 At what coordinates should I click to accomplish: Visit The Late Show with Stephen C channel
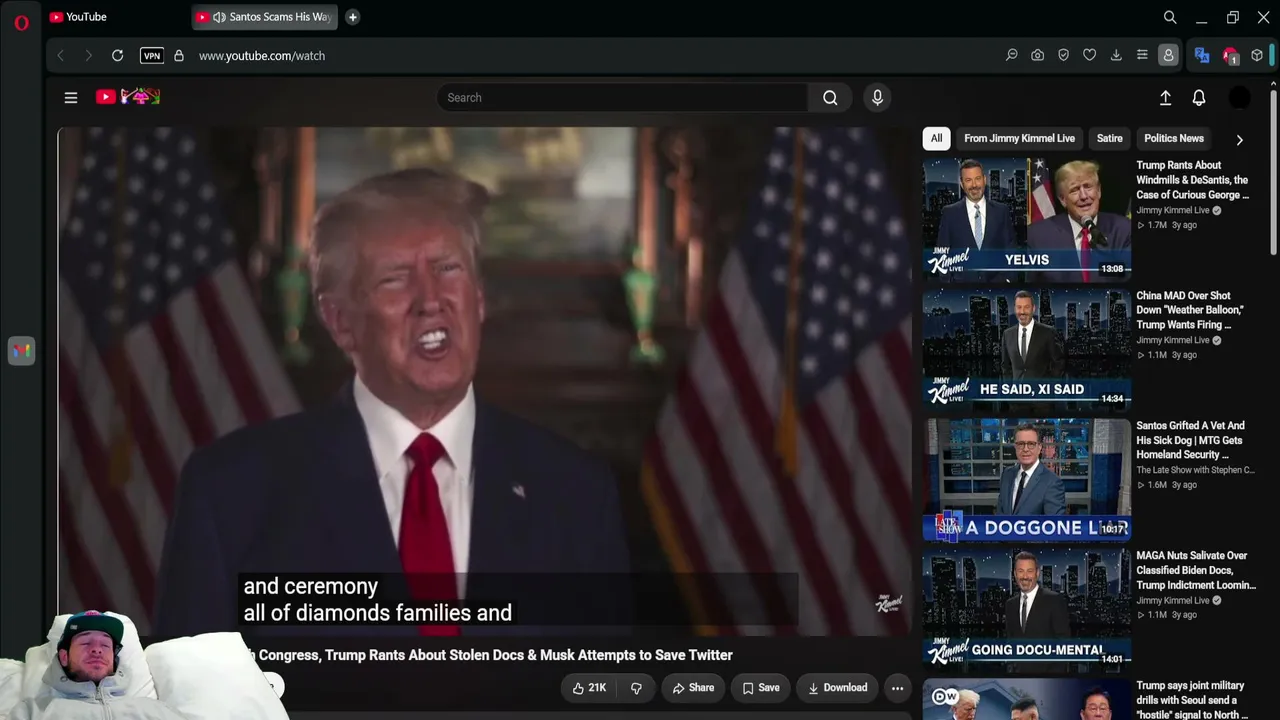tap(1195, 470)
